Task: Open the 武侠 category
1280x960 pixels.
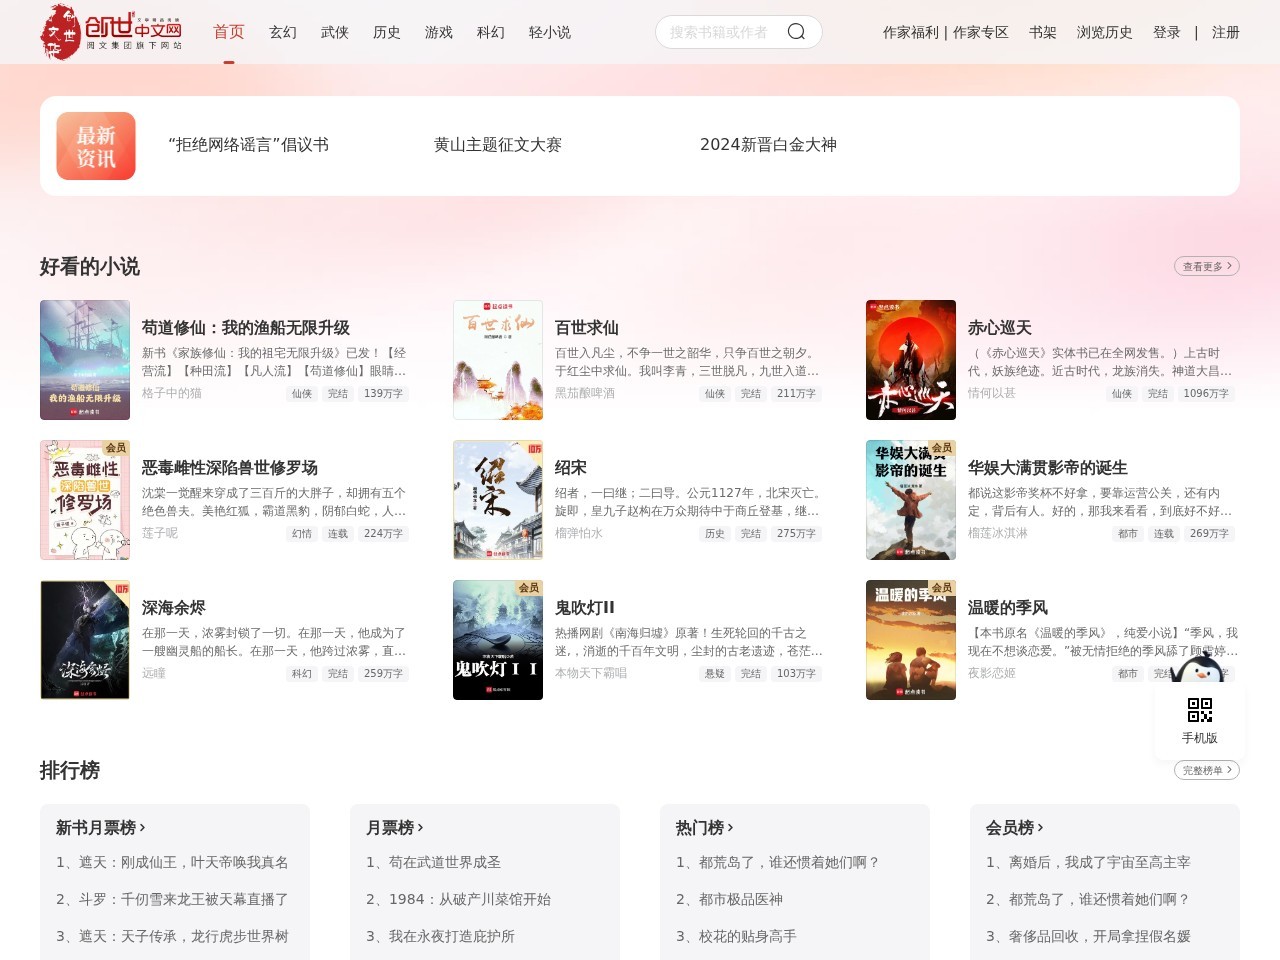Action: pos(335,32)
